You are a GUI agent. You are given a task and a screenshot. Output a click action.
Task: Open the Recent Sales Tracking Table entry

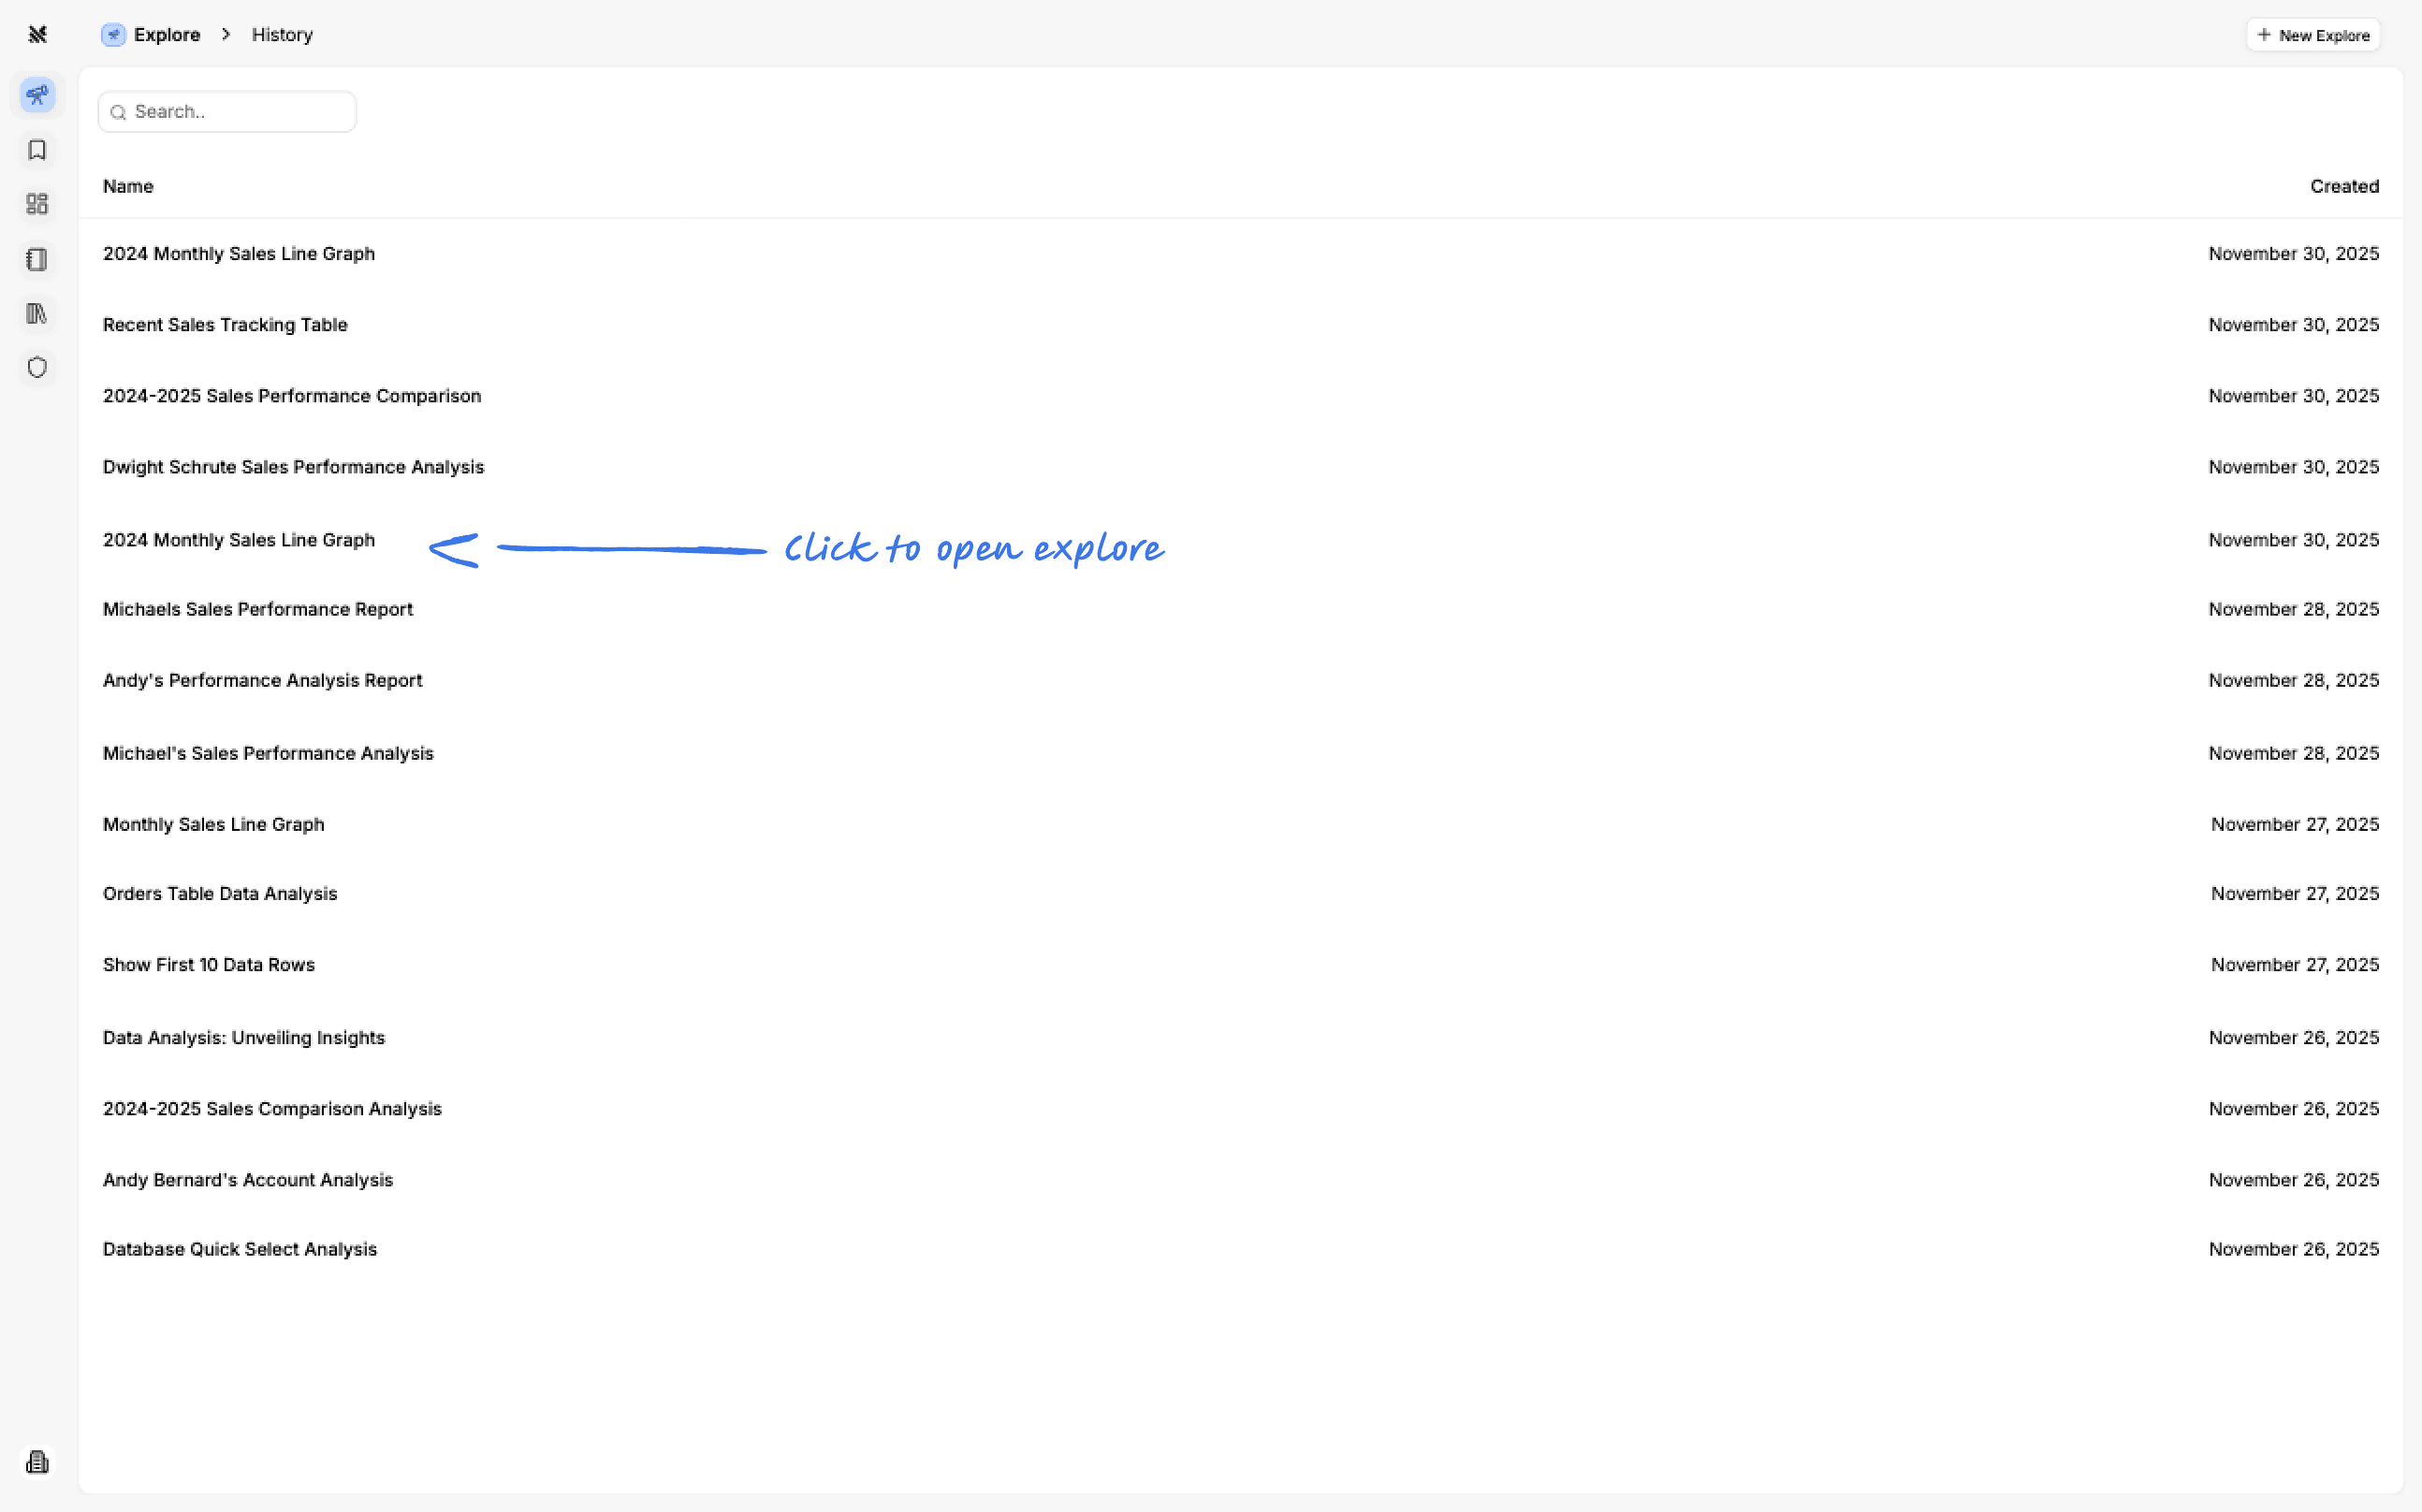coord(225,324)
